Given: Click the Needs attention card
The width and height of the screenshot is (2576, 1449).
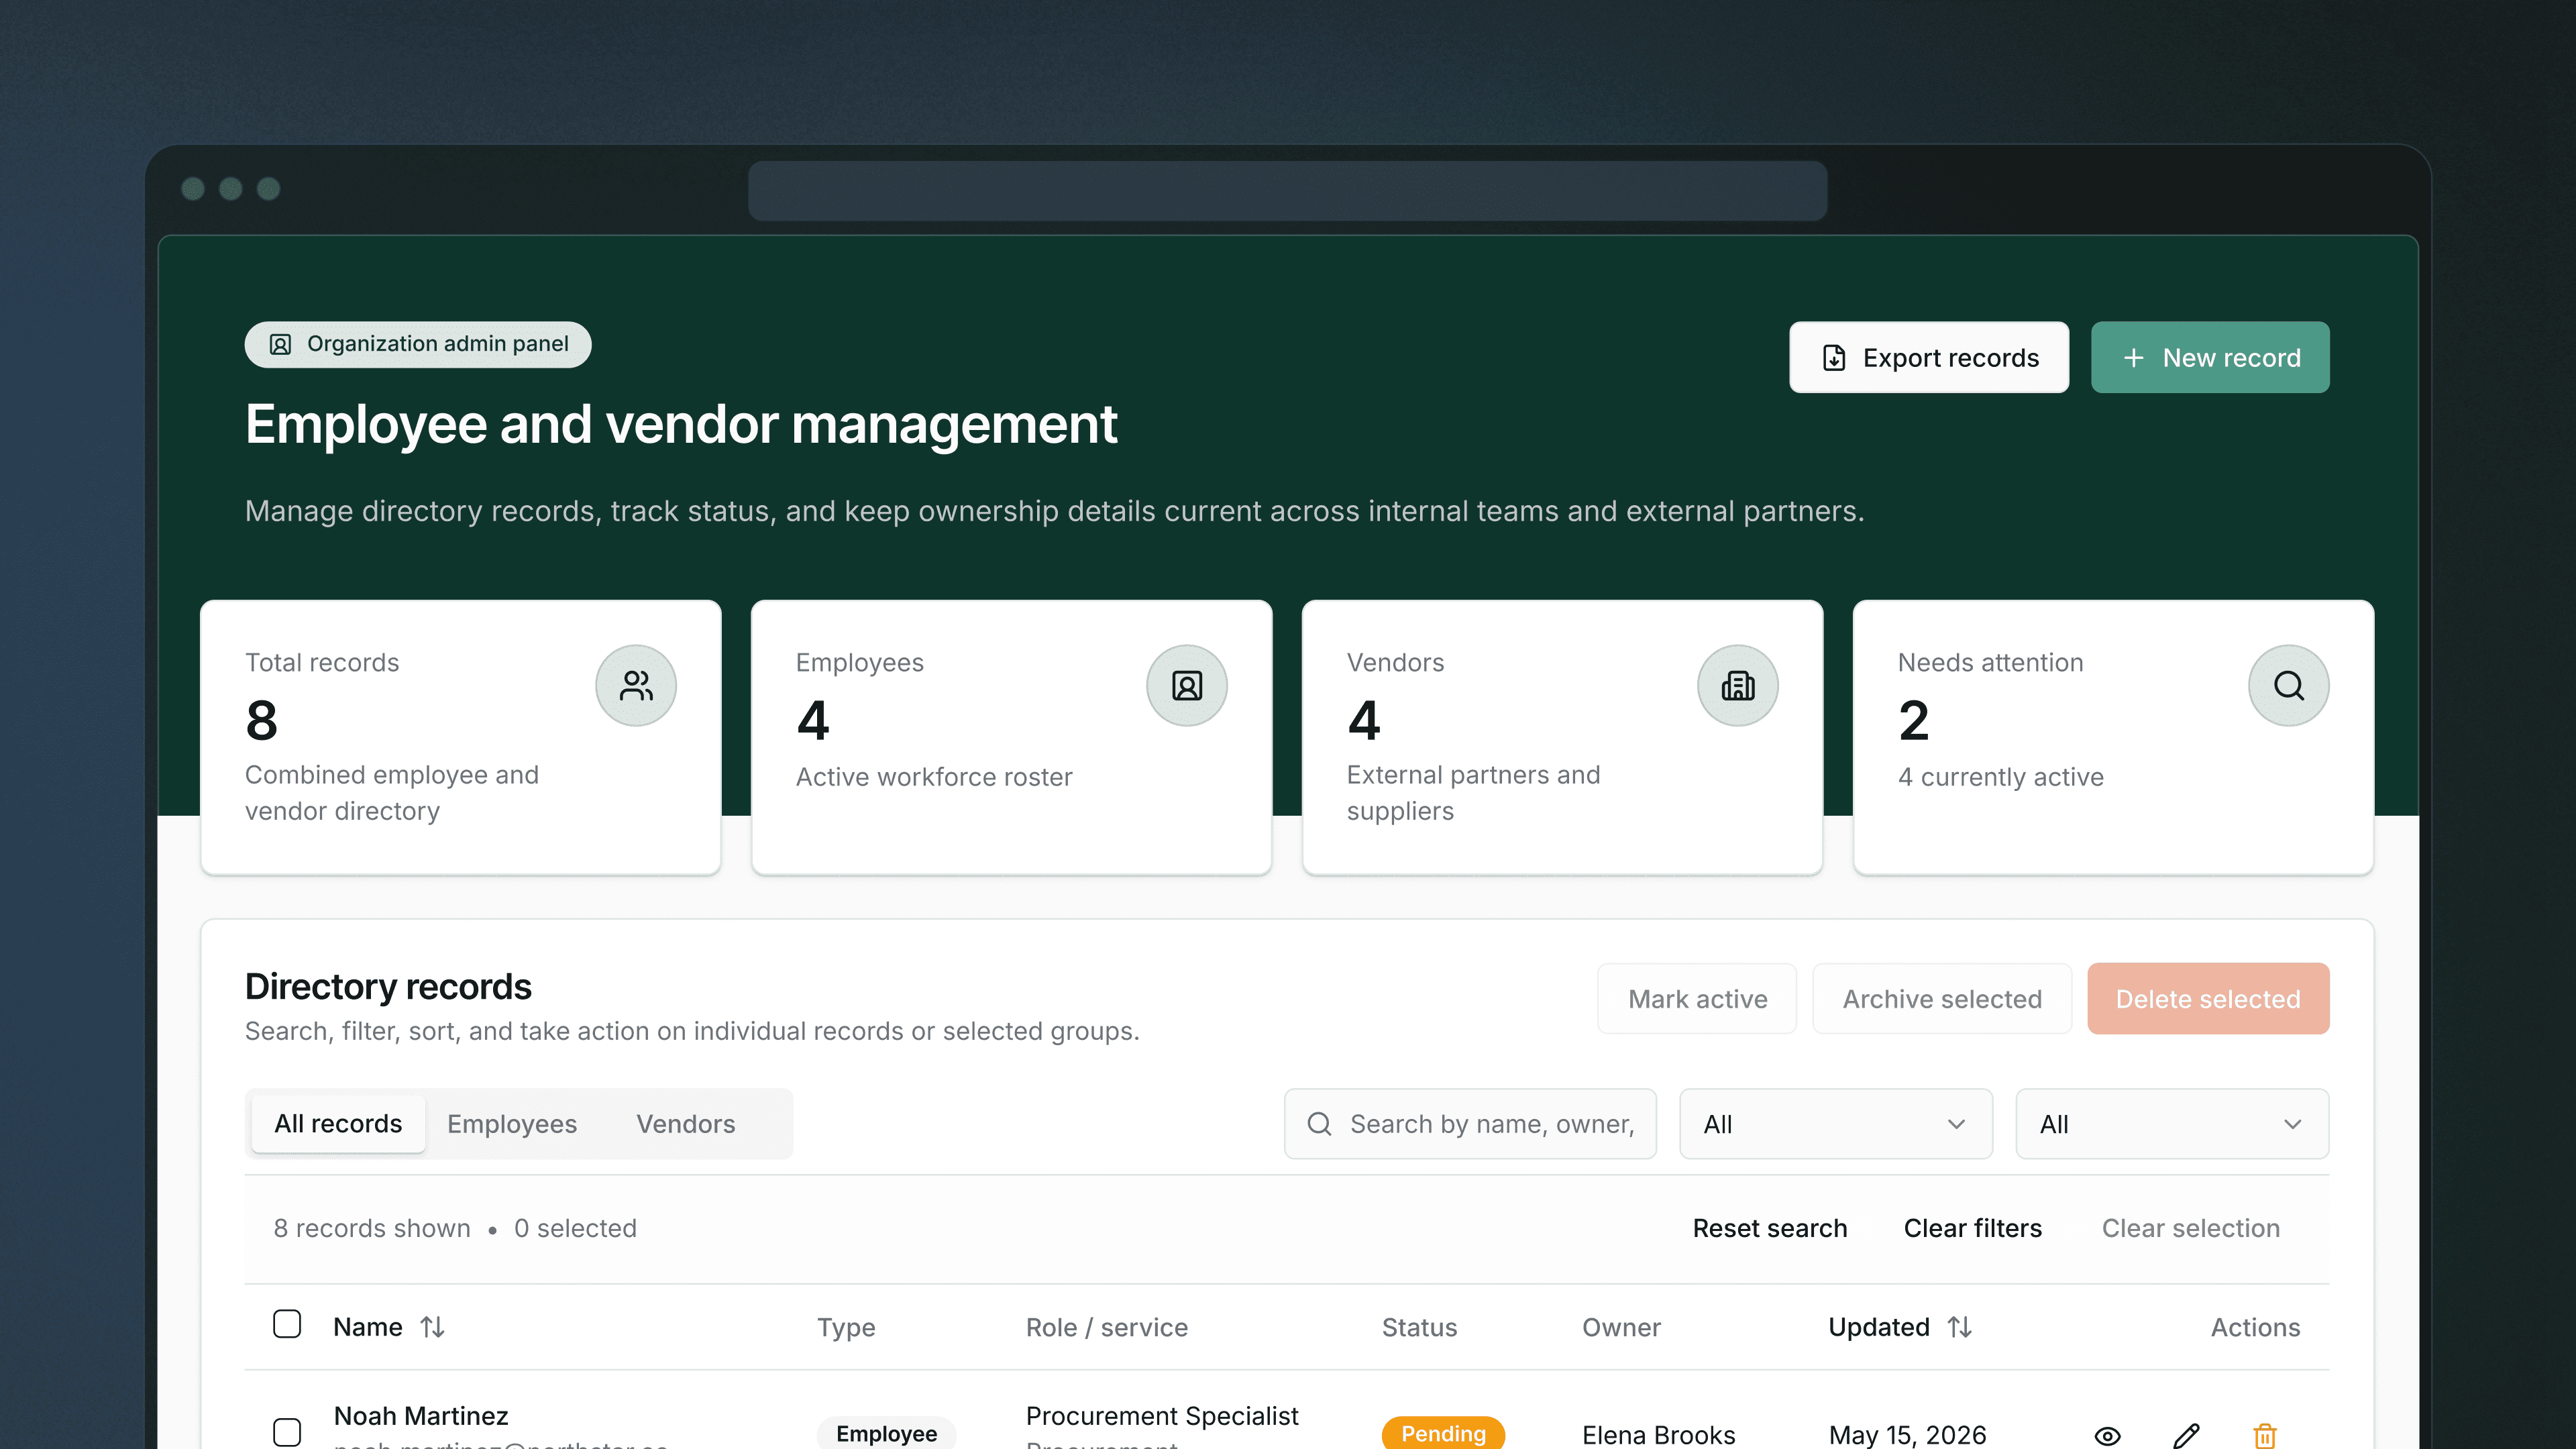Looking at the screenshot, I should (2113, 737).
